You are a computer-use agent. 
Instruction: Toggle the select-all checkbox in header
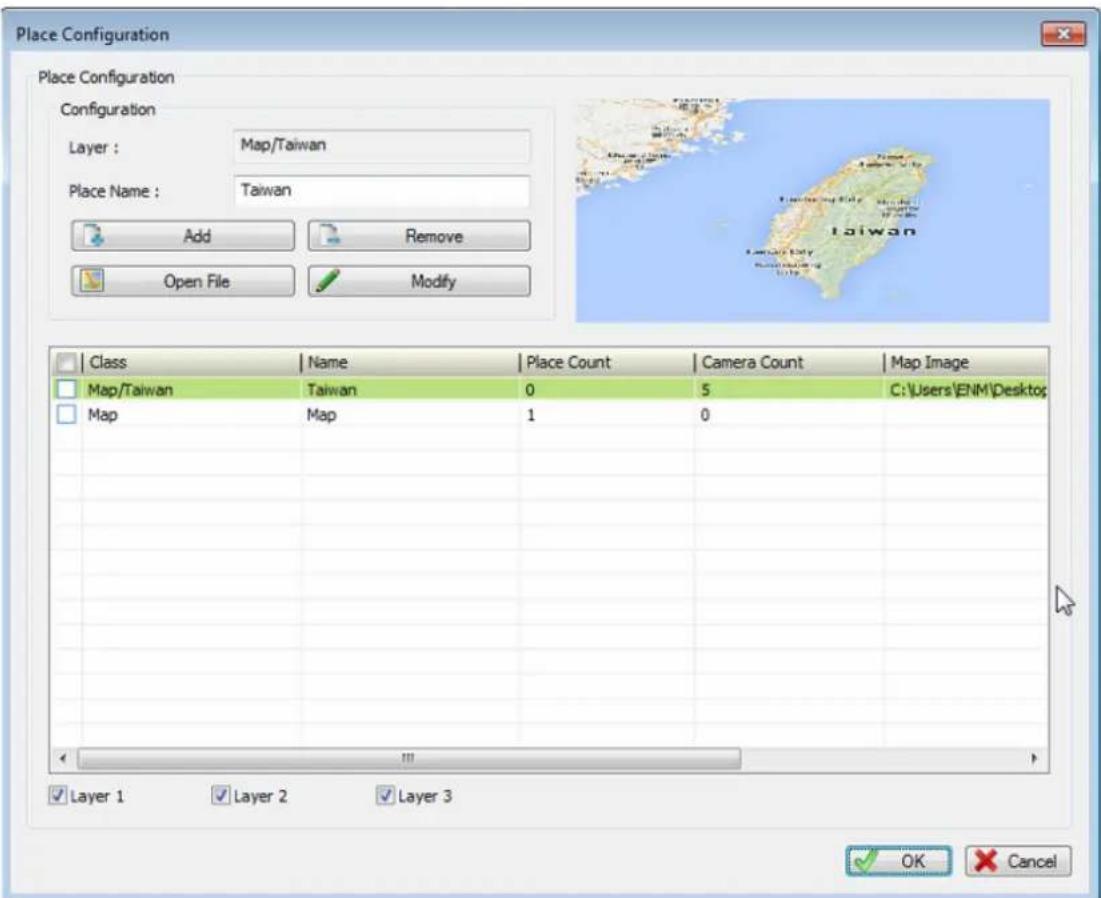click(67, 362)
